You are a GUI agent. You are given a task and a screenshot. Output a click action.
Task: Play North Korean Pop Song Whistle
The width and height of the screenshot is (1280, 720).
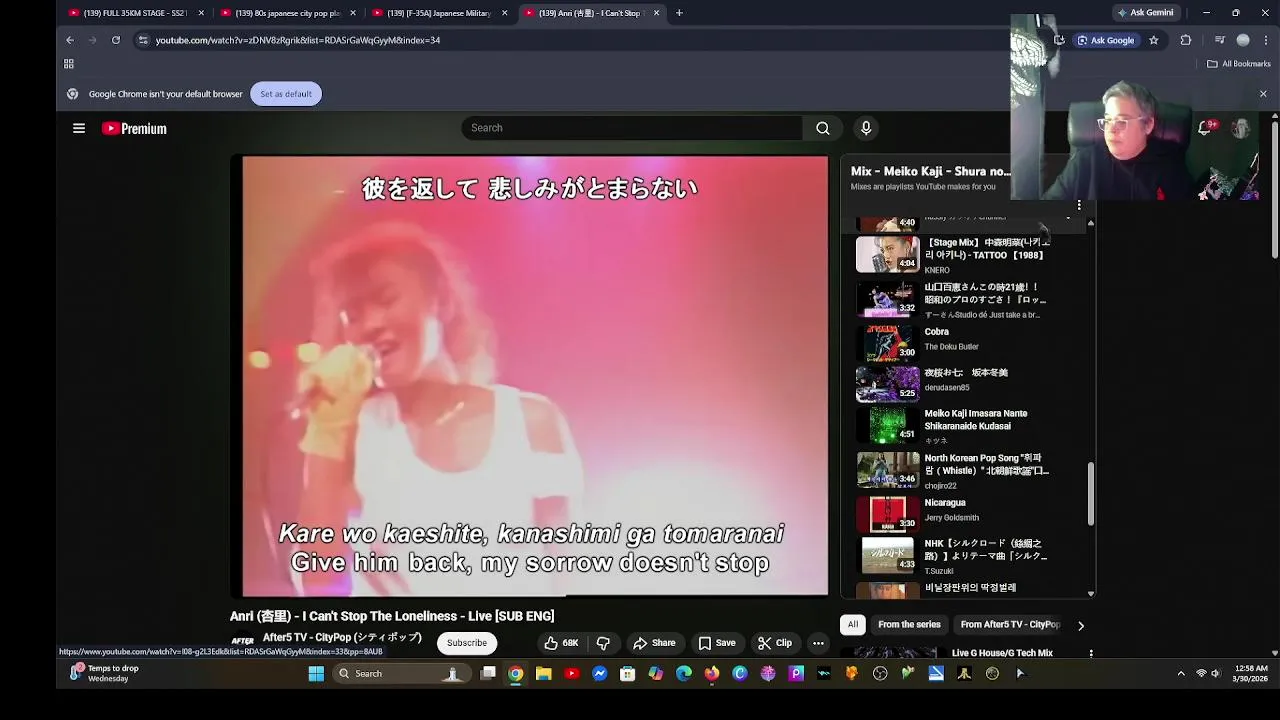954,470
